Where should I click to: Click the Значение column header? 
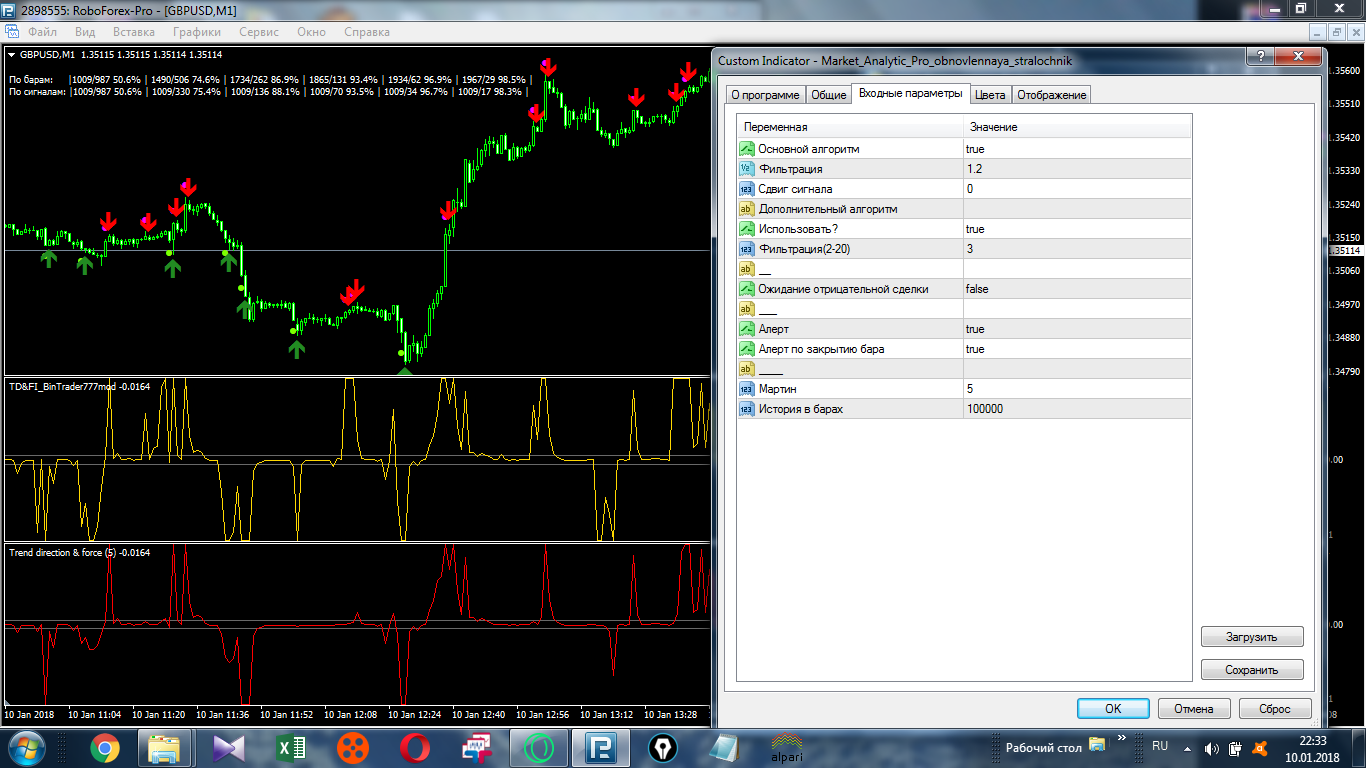tap(1077, 127)
